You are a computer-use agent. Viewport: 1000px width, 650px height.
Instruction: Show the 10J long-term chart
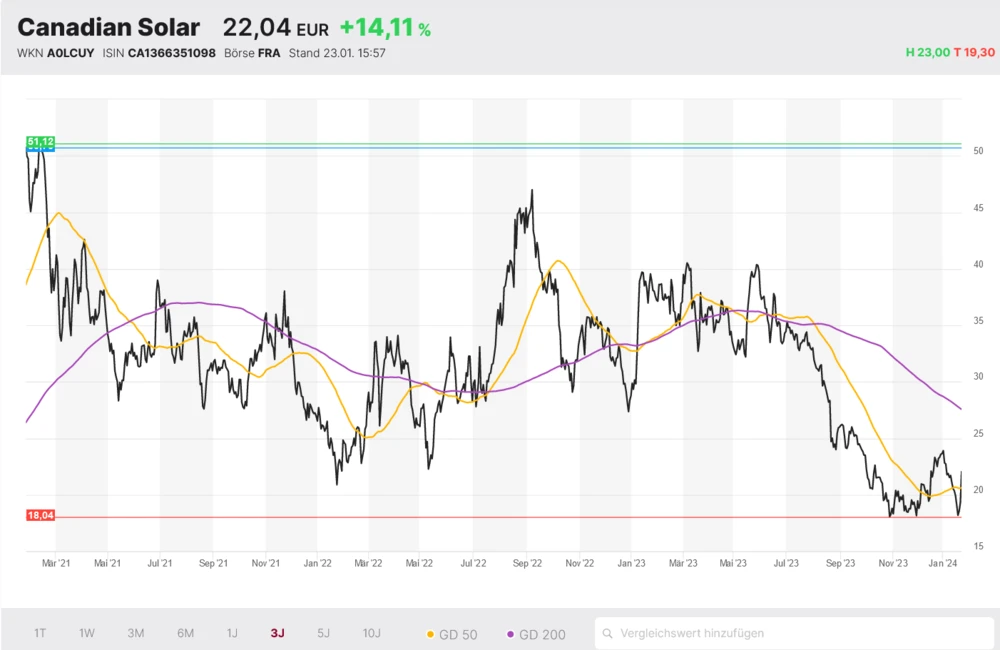coord(371,633)
